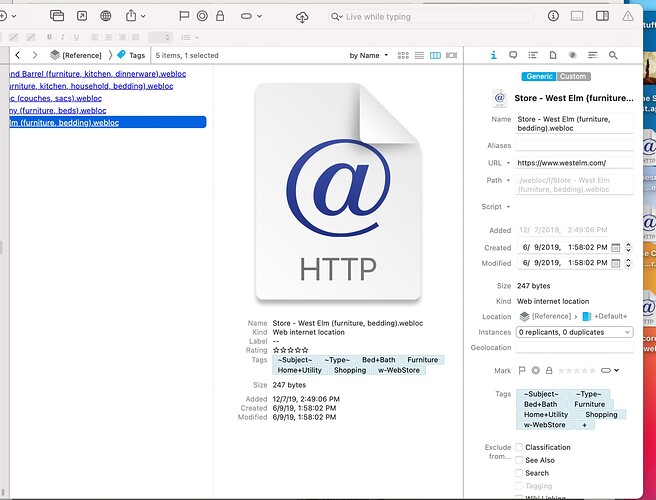Screen dimensions: 656x500
Task: Enable Exclude from Search checkbox
Action: click(x=519, y=473)
